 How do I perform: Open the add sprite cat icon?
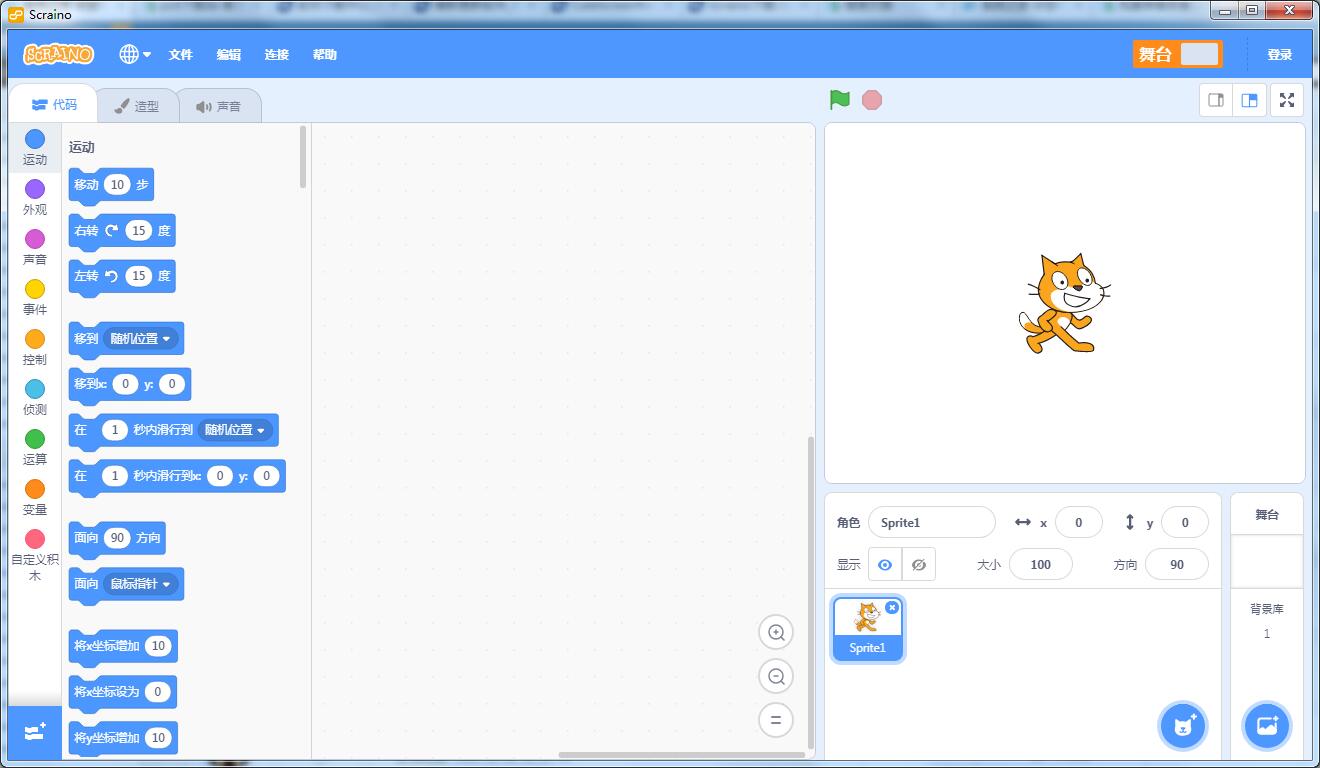1183,726
